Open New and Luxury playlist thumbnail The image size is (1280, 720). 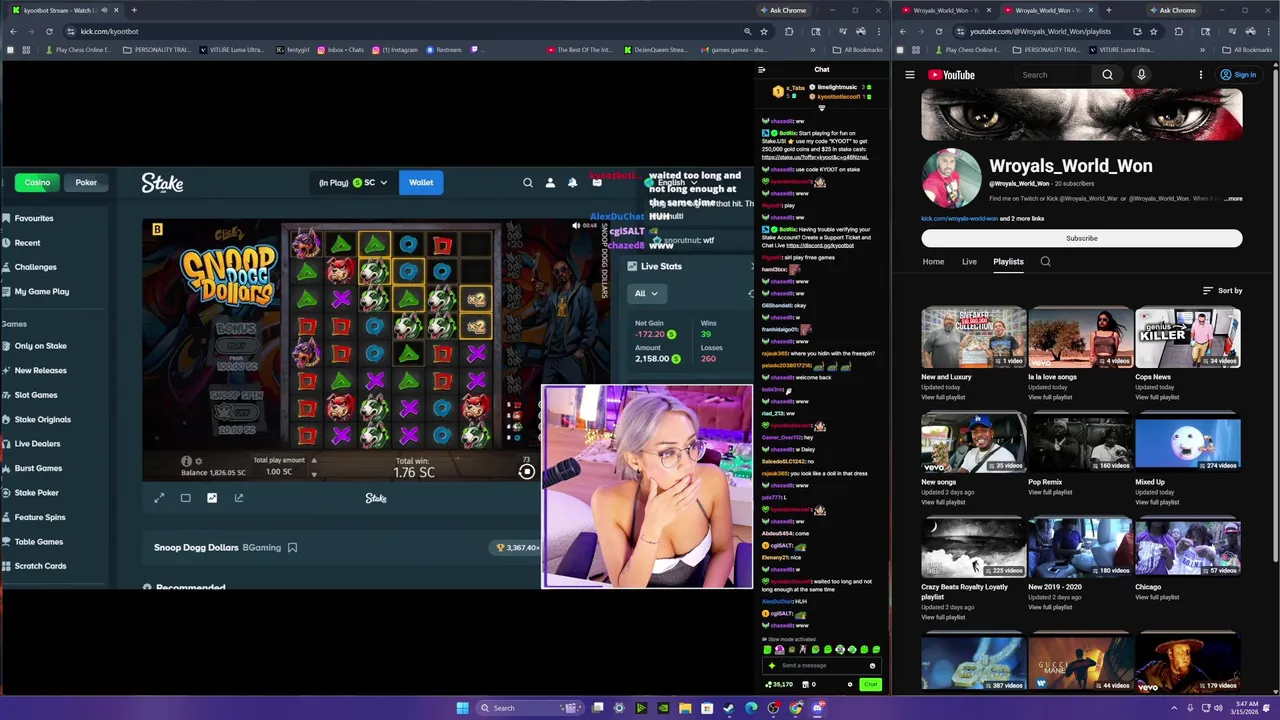click(974, 338)
